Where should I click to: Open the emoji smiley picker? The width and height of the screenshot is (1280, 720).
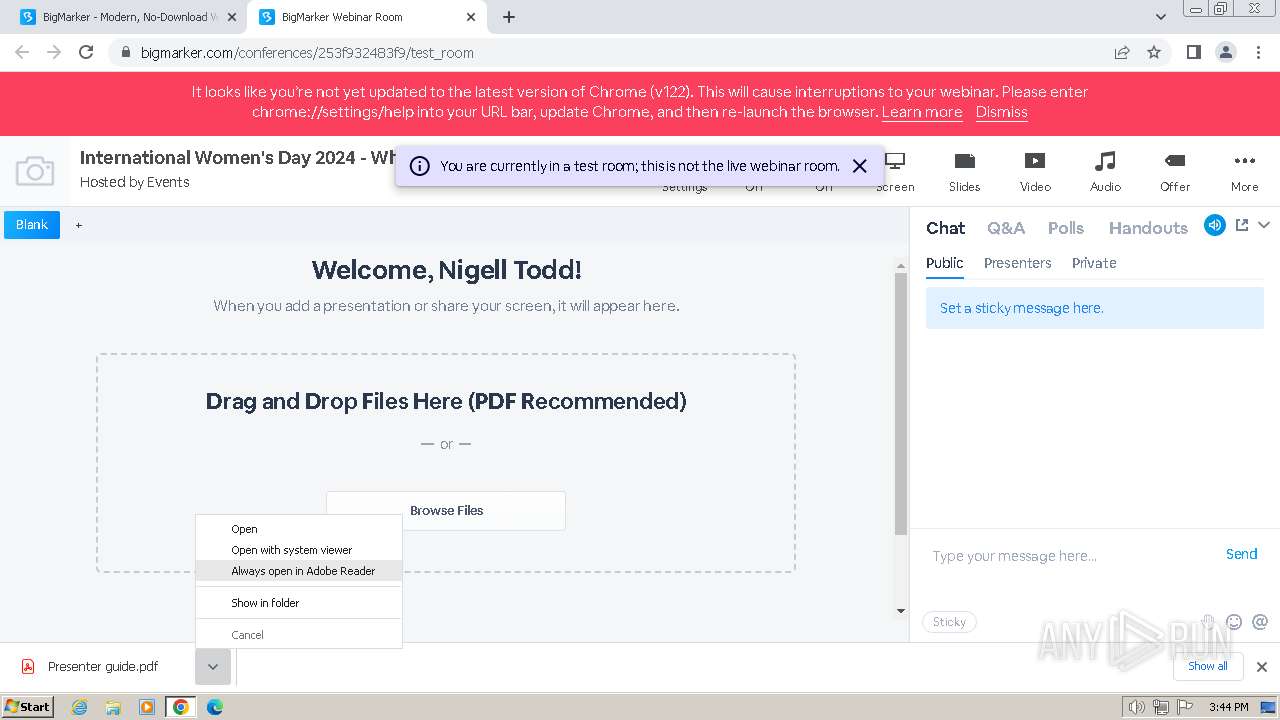1234,622
